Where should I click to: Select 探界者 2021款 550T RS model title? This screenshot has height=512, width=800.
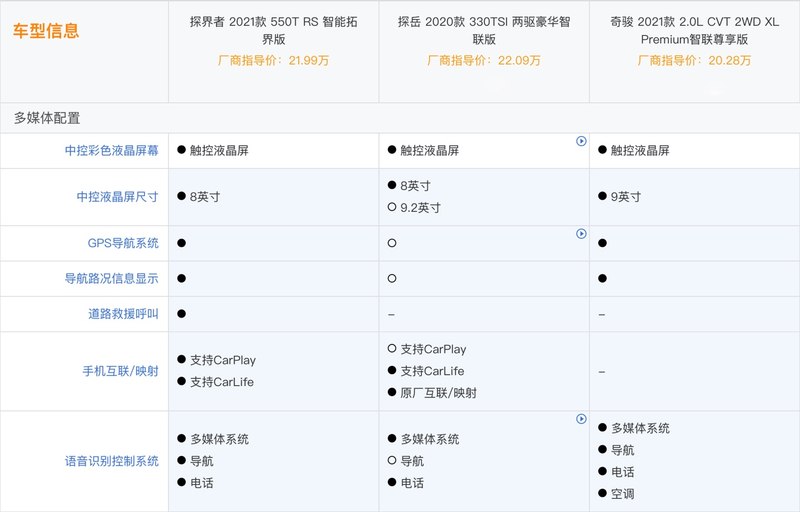273,31
